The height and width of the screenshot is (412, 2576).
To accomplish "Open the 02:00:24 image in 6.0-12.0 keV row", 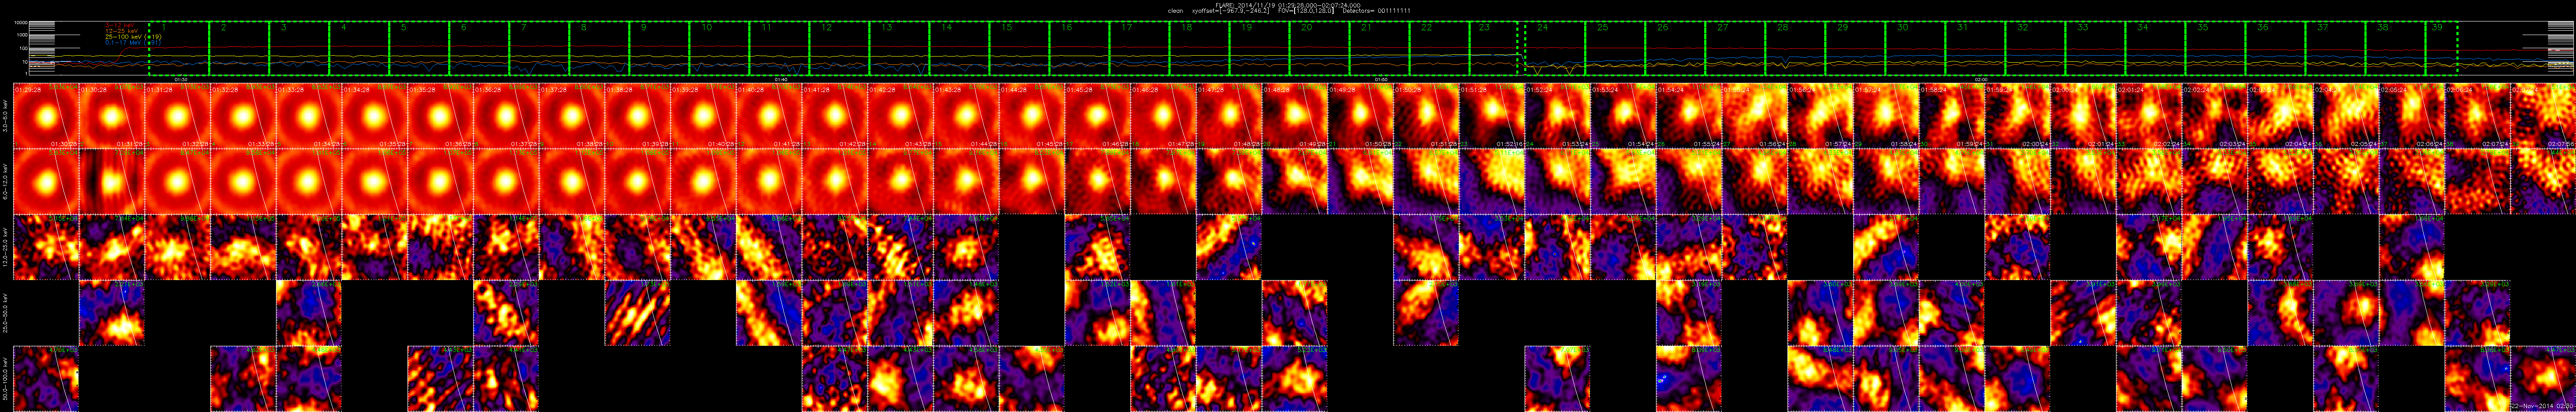I will [x=2083, y=182].
